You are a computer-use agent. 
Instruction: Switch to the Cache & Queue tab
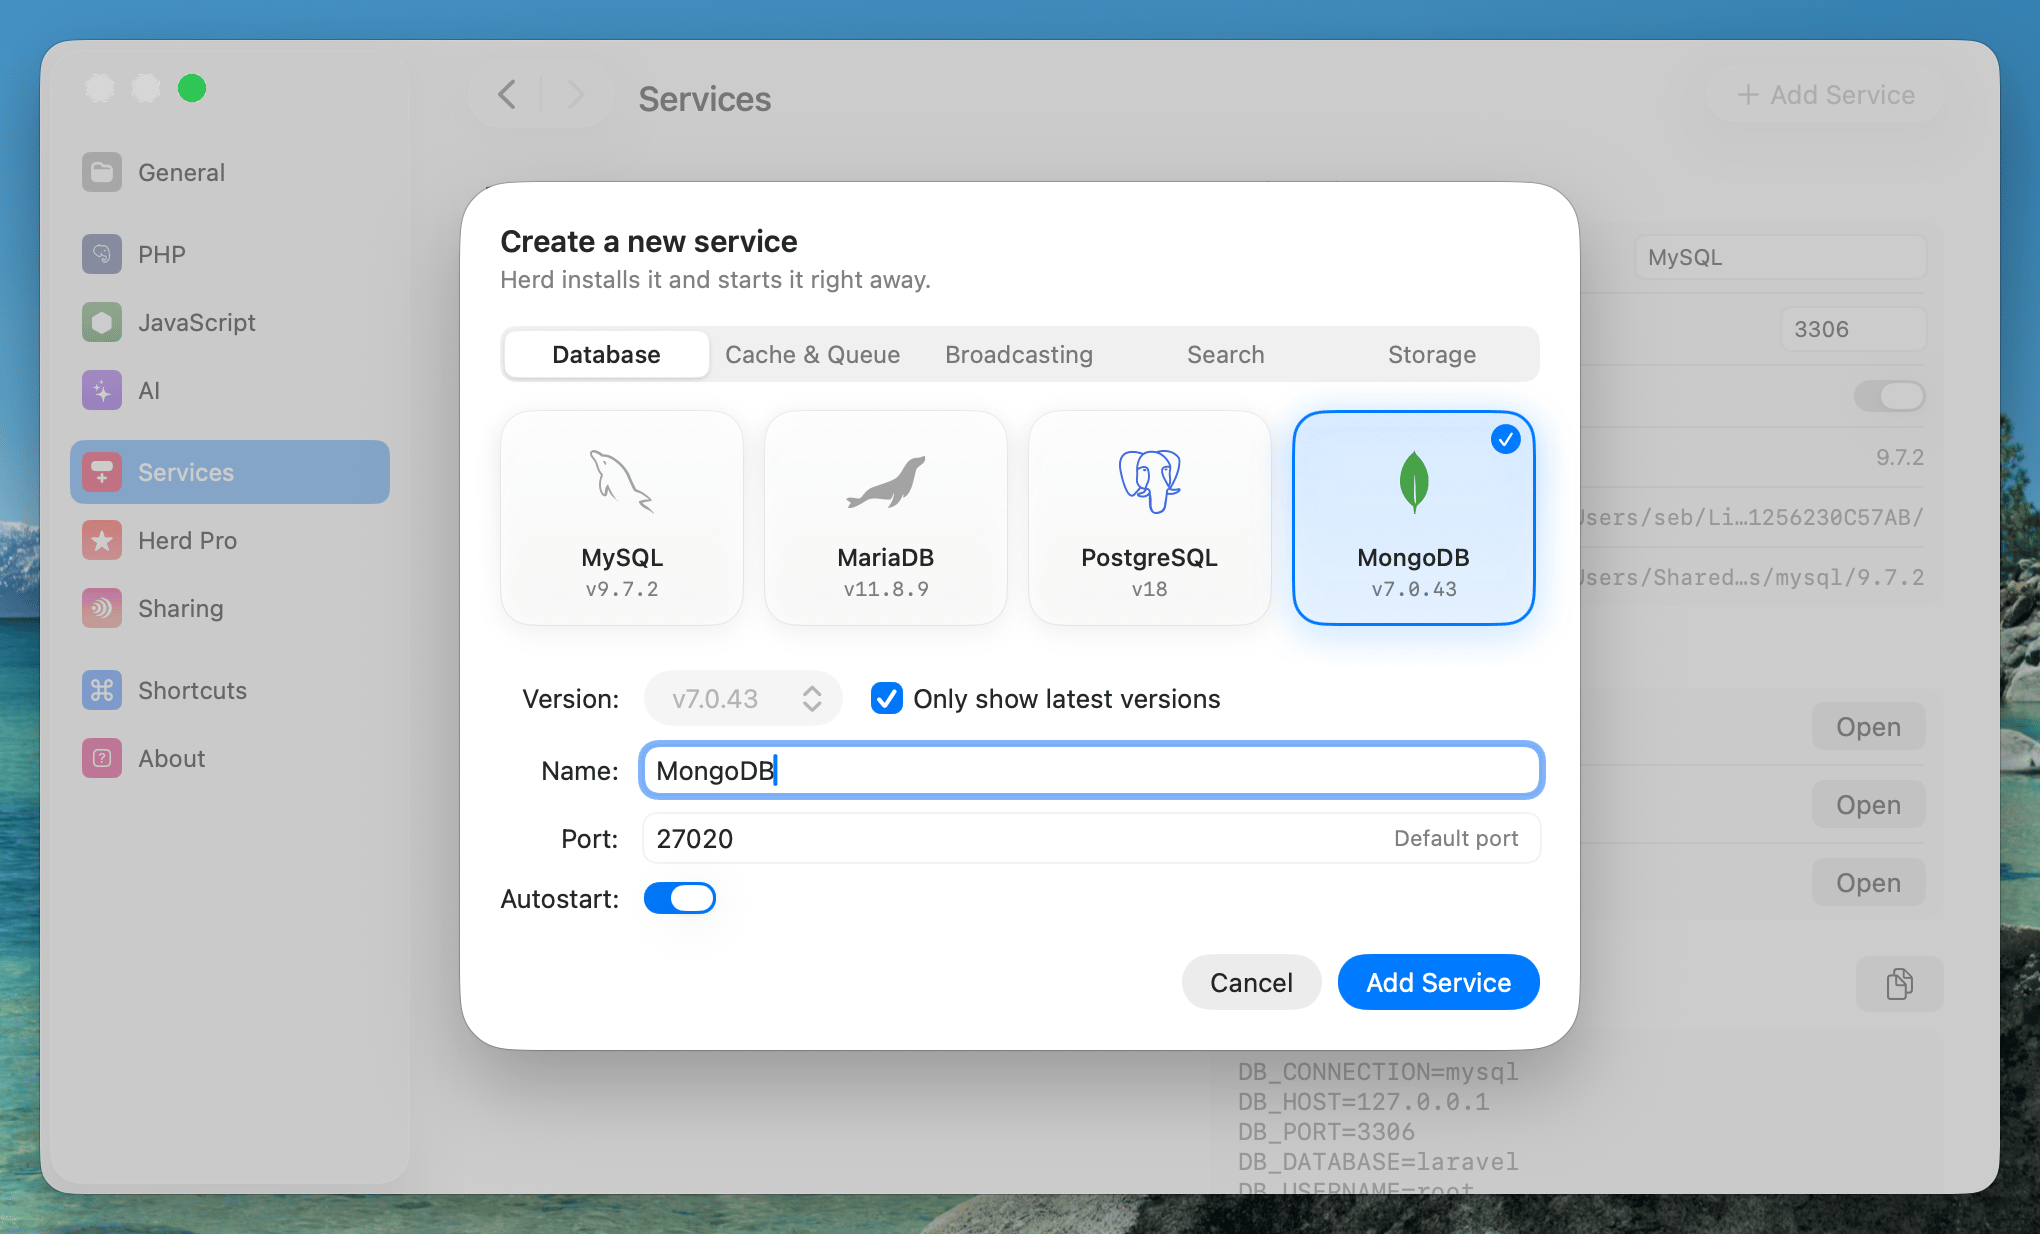coord(813,354)
